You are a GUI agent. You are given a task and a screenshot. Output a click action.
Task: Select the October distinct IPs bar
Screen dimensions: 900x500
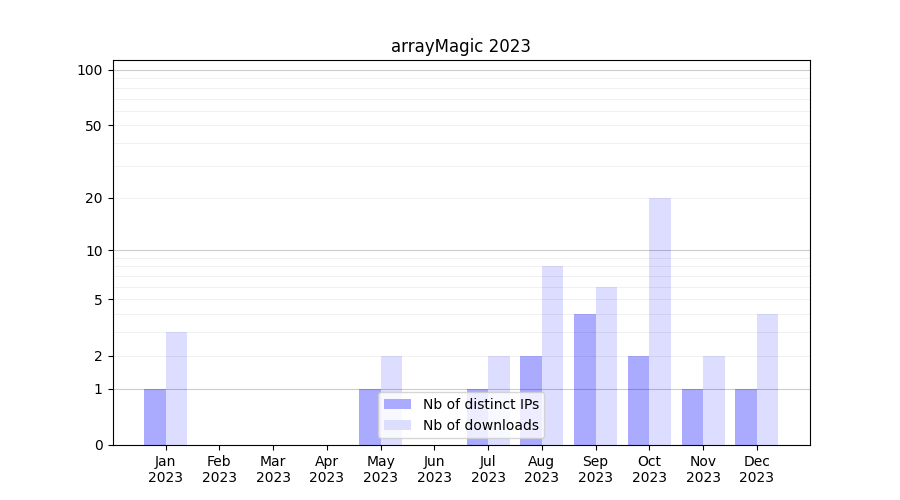(x=638, y=400)
